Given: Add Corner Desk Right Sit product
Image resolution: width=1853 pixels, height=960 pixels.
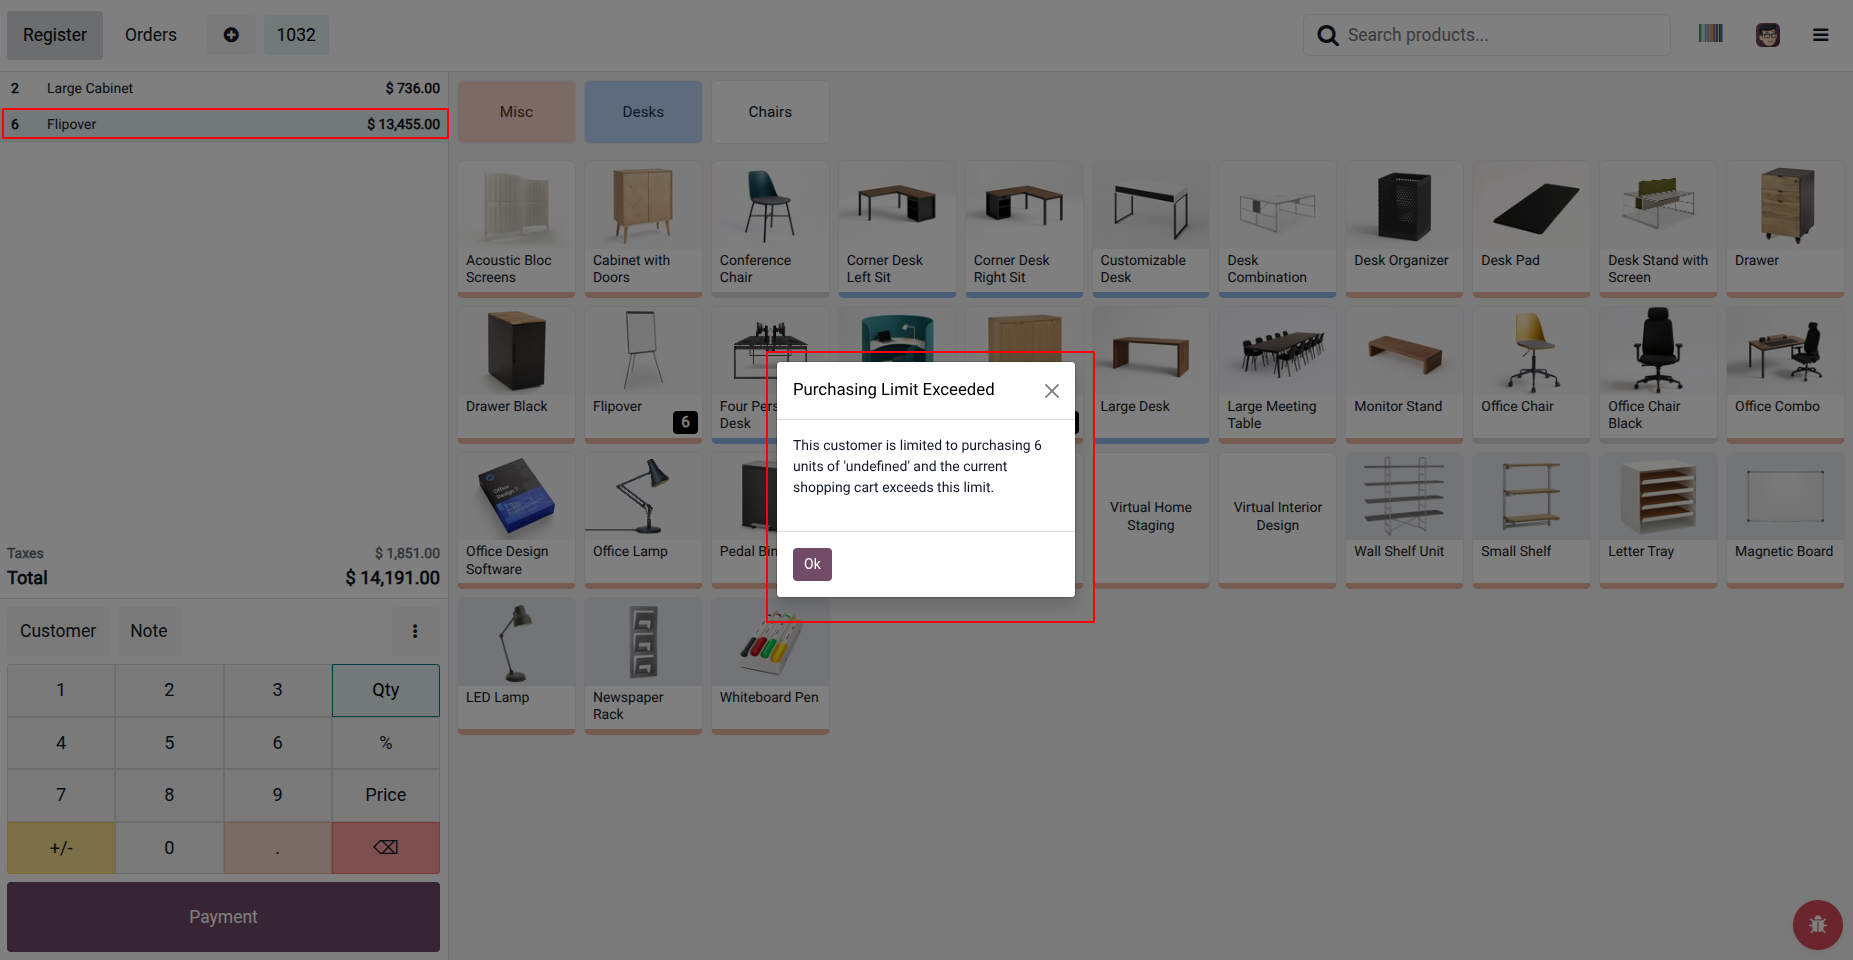Looking at the screenshot, I should point(1024,229).
